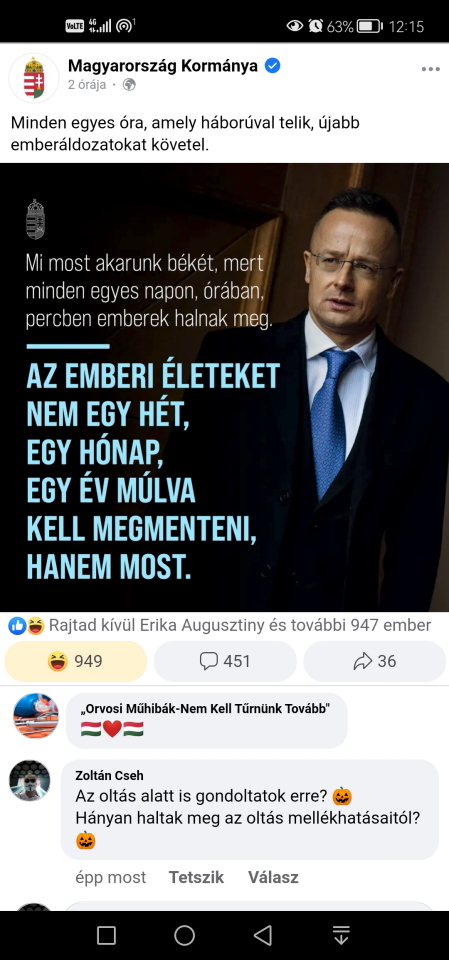This screenshot has height=960, width=449.
Task: Open the post image with Szijjártó quote
Action: (224, 387)
